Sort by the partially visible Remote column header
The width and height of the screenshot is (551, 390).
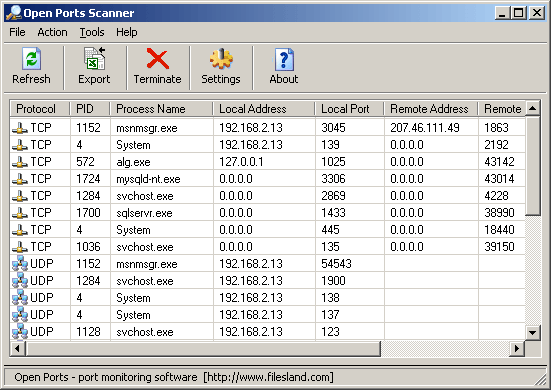pyautogui.click(x=502, y=109)
